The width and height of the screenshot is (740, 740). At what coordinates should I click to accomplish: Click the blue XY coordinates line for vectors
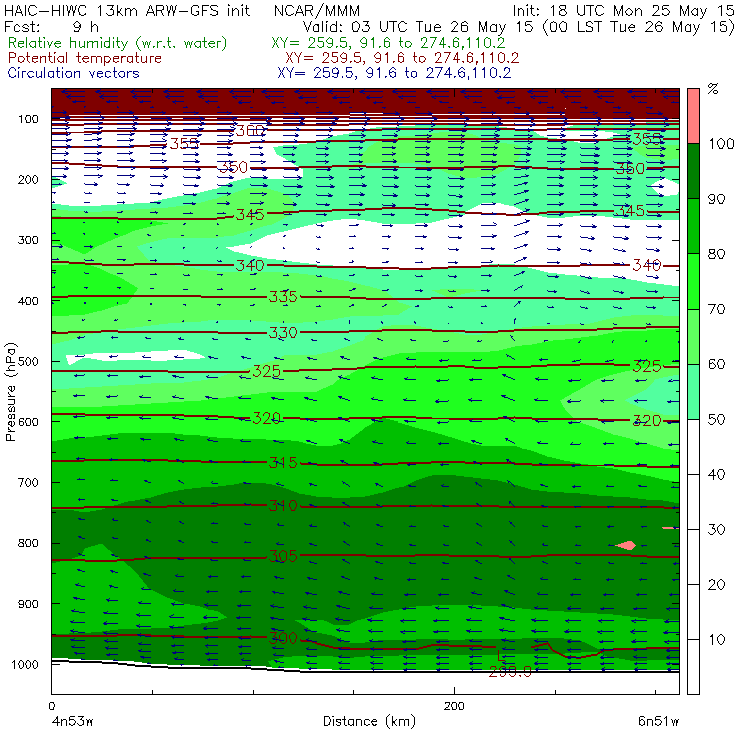[394, 73]
